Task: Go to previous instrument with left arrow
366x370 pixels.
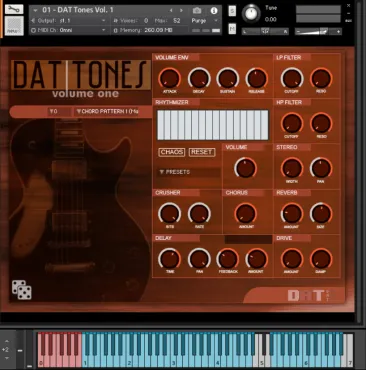Action: [171, 11]
